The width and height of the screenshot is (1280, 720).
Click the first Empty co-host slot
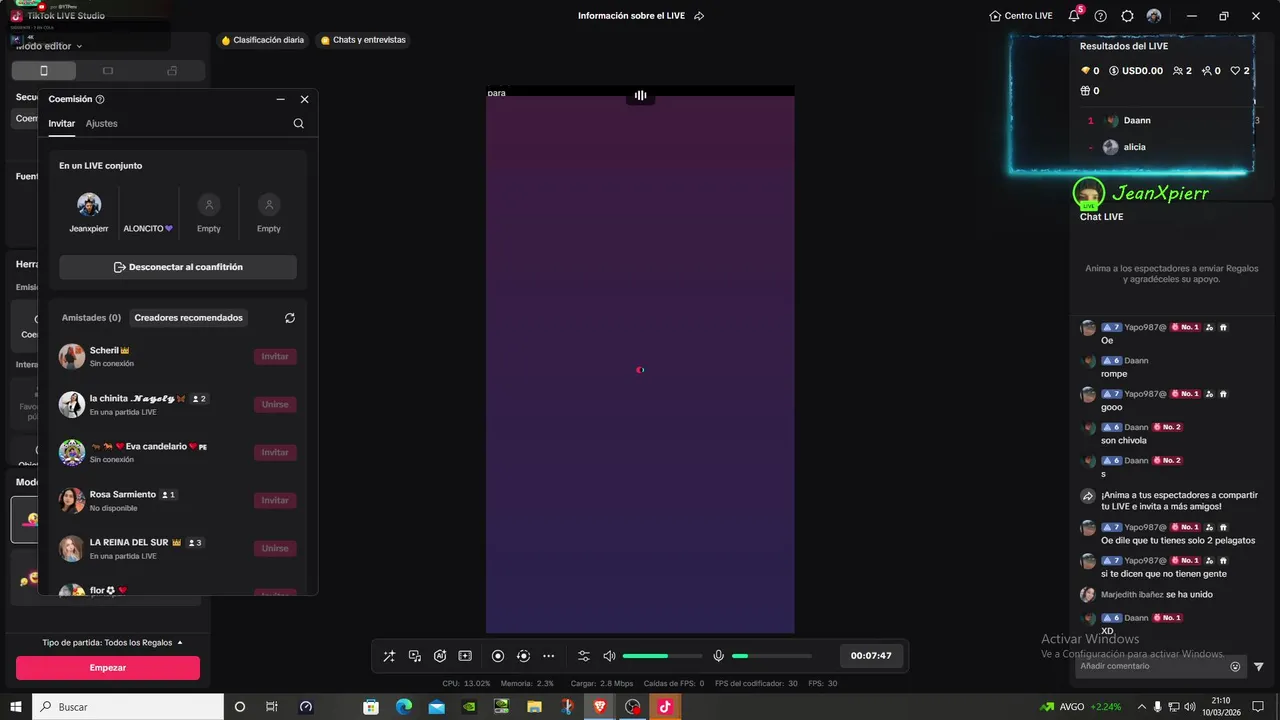tap(208, 213)
